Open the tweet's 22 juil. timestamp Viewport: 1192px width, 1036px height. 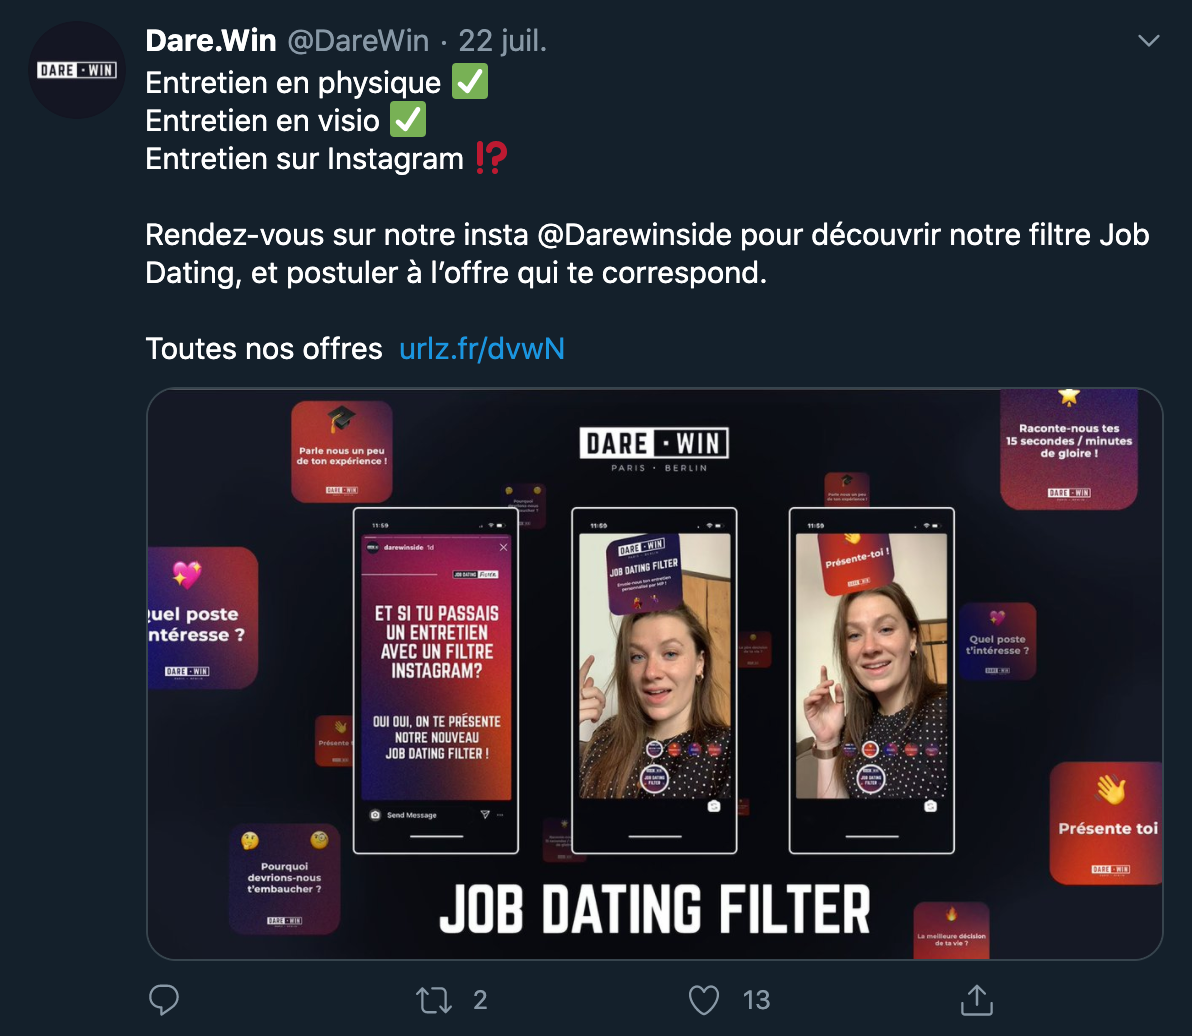pyautogui.click(x=503, y=41)
